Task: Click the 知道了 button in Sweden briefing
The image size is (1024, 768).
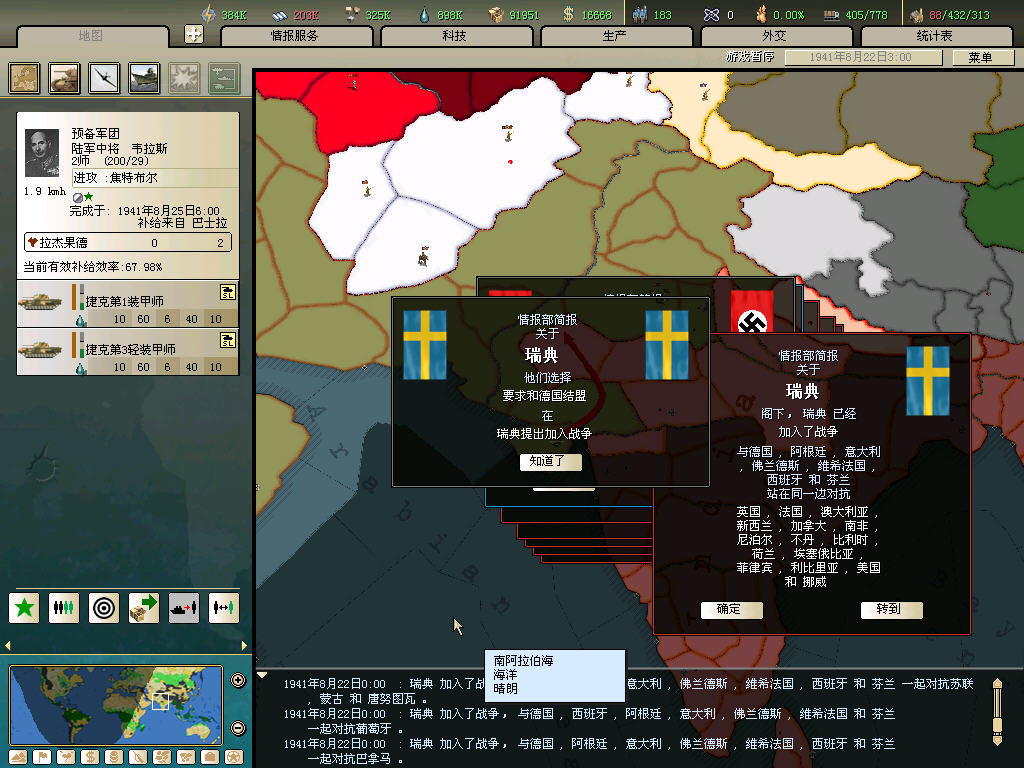Action: point(551,461)
